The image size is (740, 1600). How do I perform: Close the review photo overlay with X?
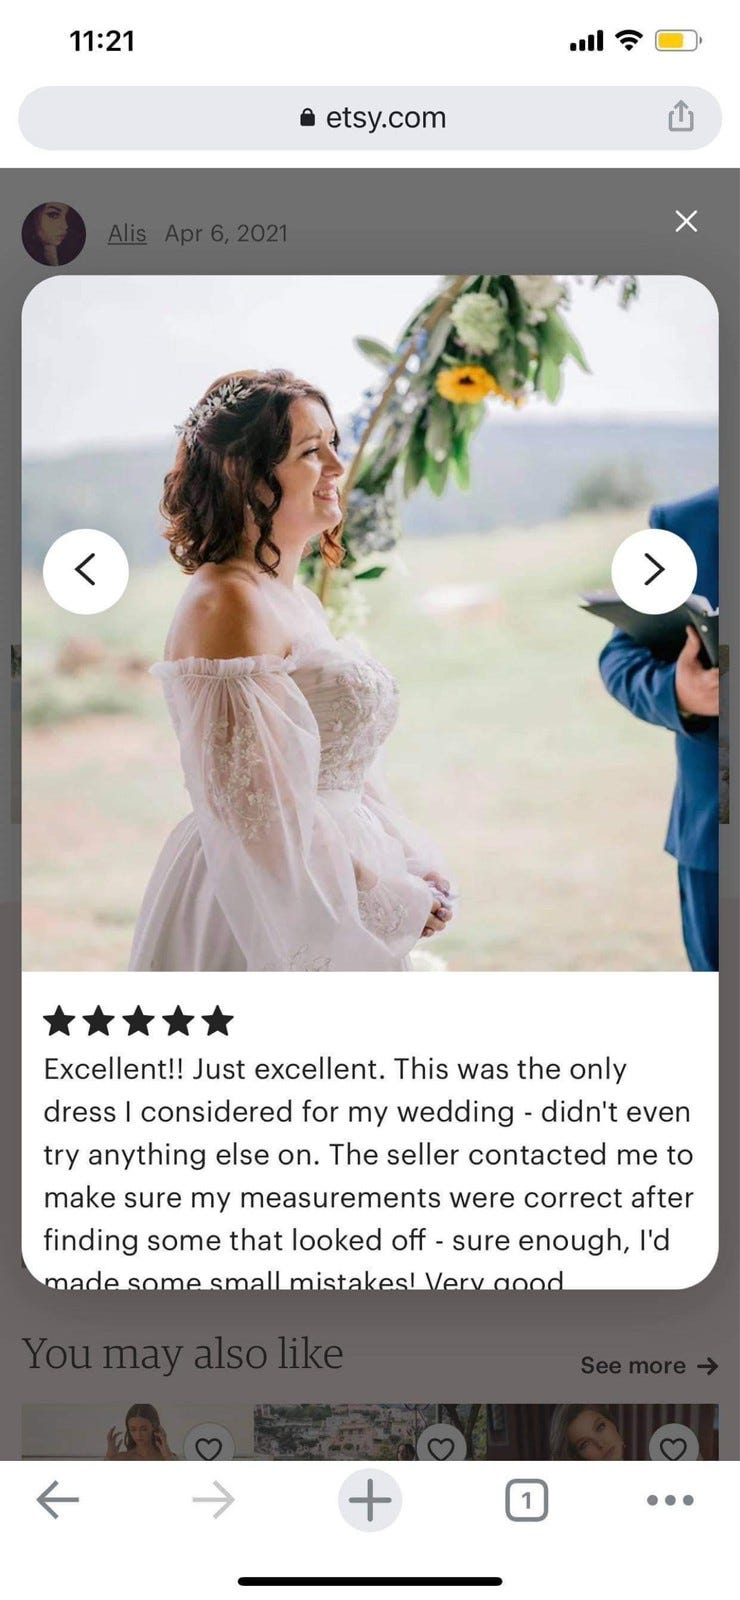click(686, 221)
